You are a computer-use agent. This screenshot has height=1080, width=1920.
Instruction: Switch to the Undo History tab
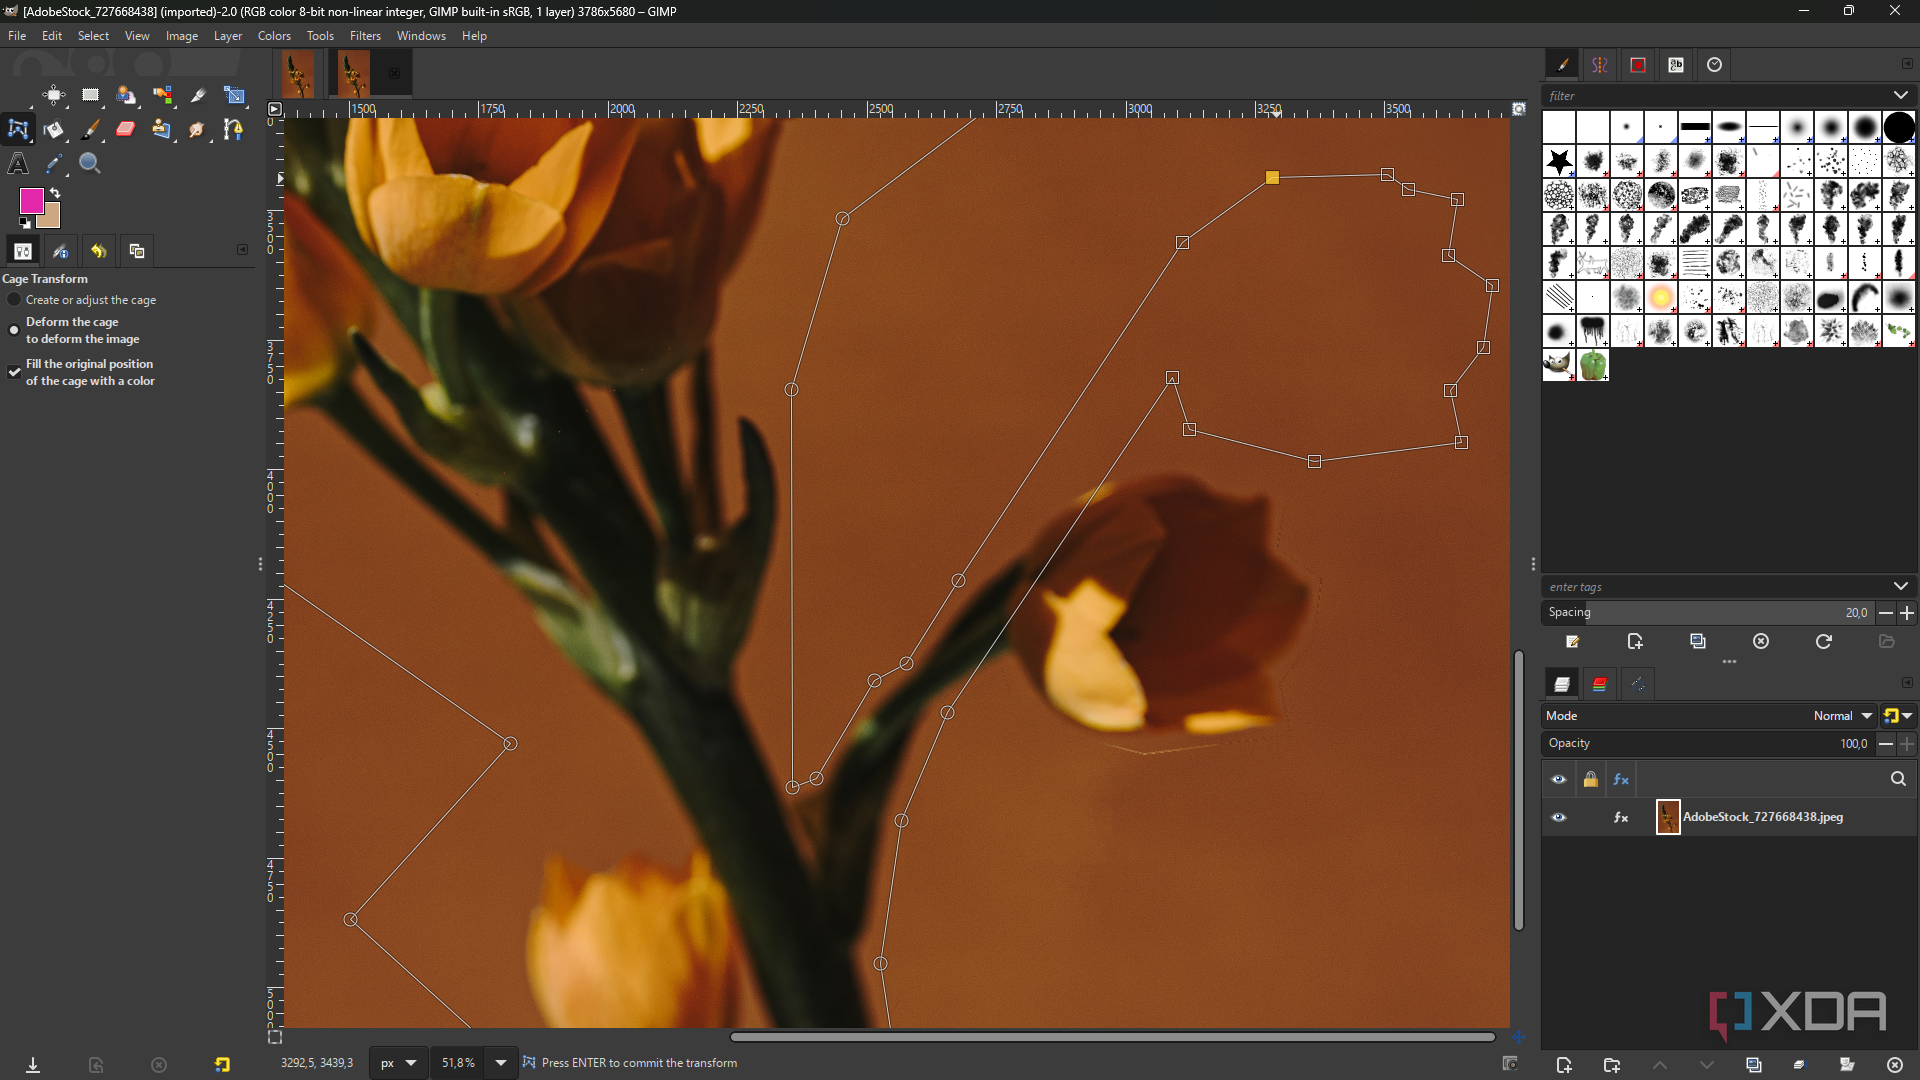pos(98,251)
